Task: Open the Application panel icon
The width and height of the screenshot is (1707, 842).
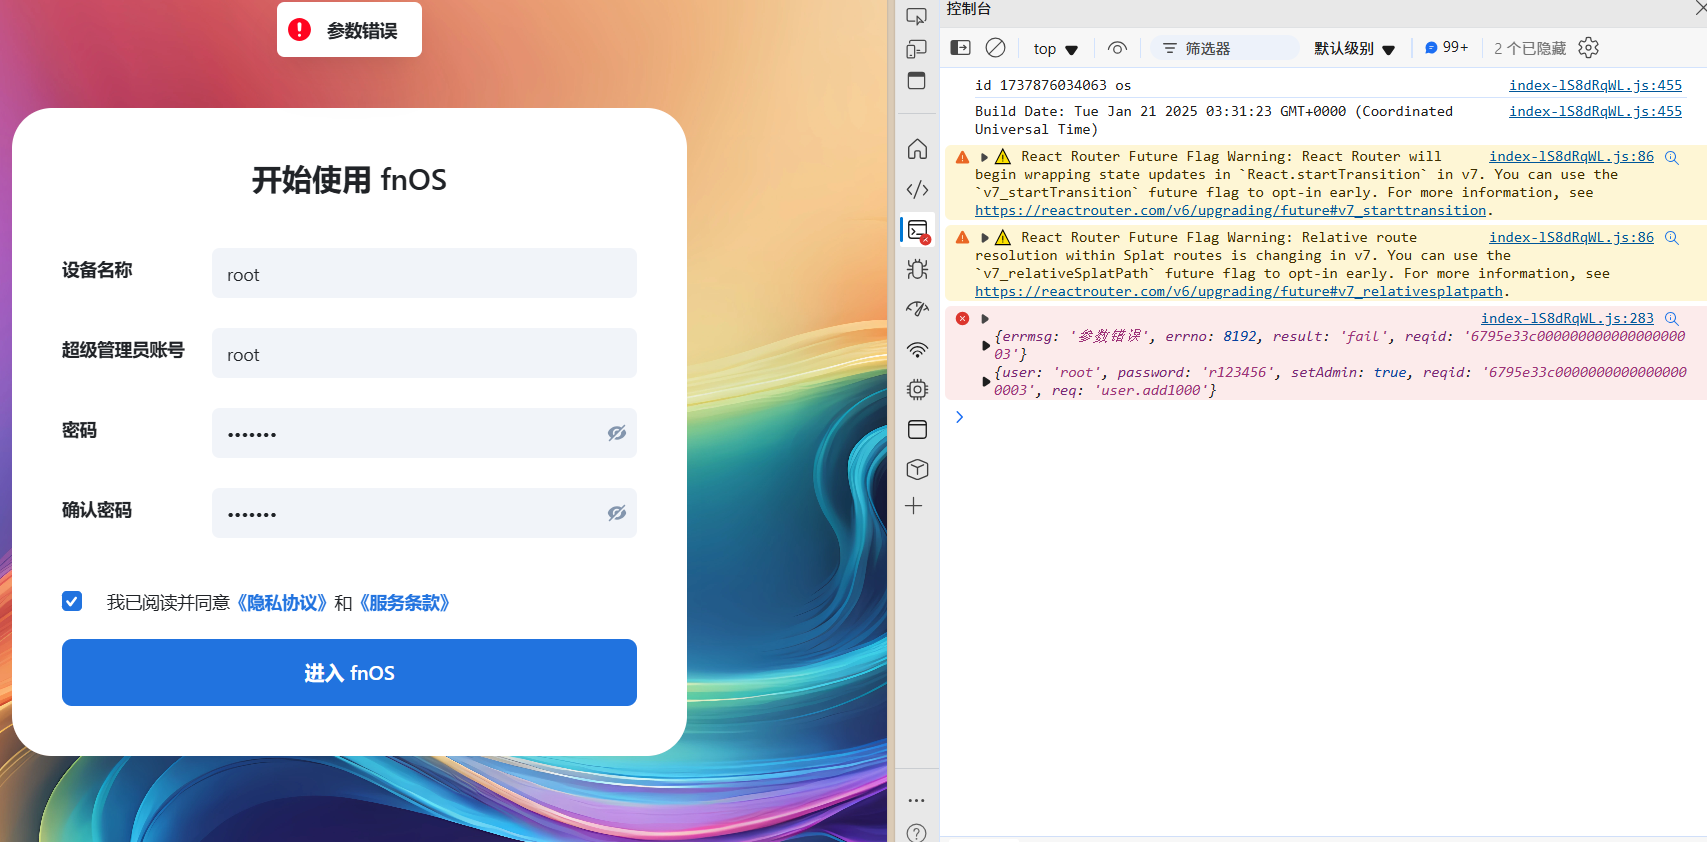Action: pyautogui.click(x=917, y=429)
